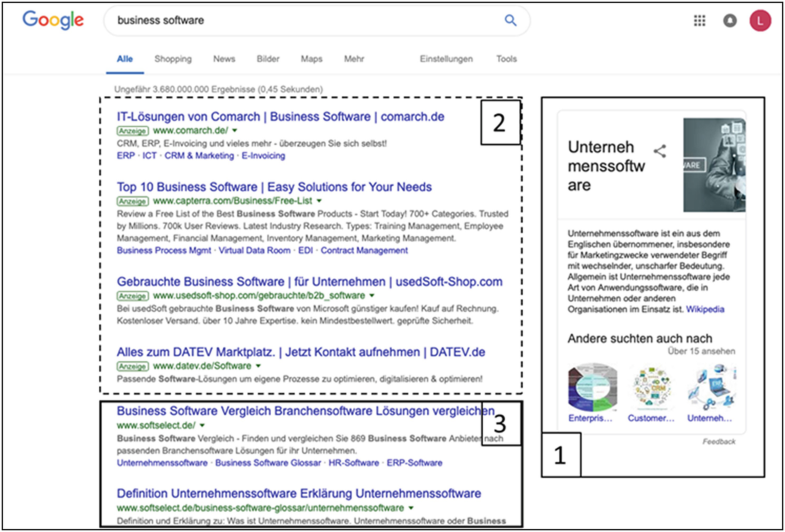
Task: Expand dropdown arrow next to softselect.de glossar URL
Action: tap(411, 508)
